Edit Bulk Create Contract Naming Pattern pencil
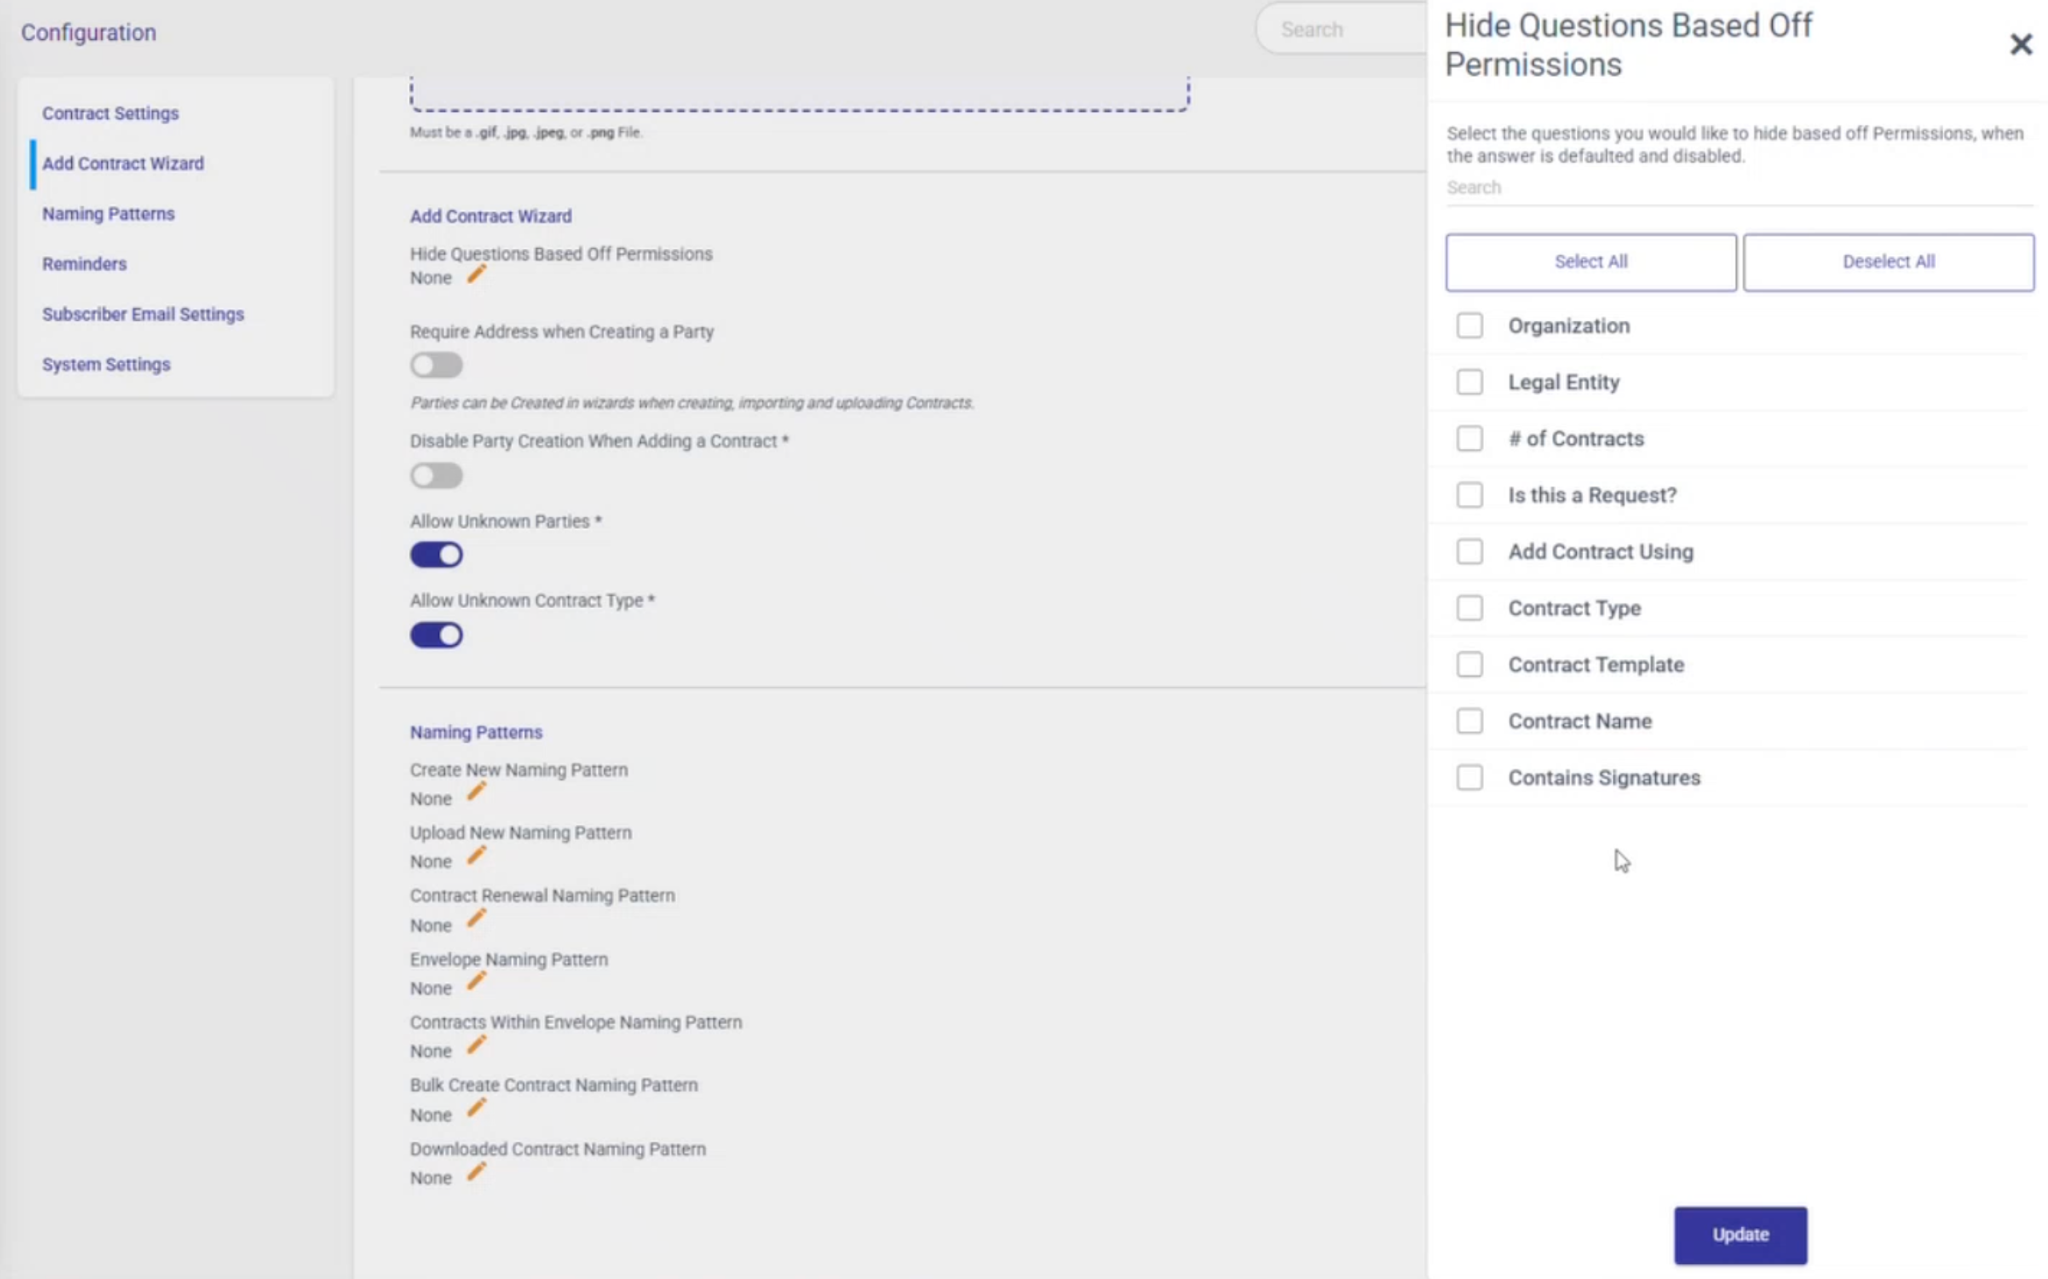The height and width of the screenshot is (1279, 2048). [x=476, y=1108]
